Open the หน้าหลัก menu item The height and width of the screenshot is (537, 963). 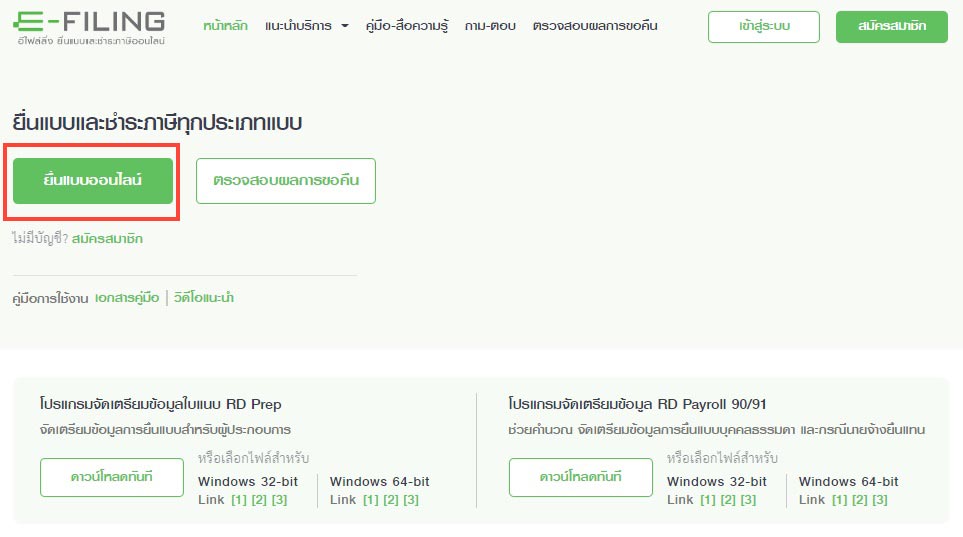(226, 26)
